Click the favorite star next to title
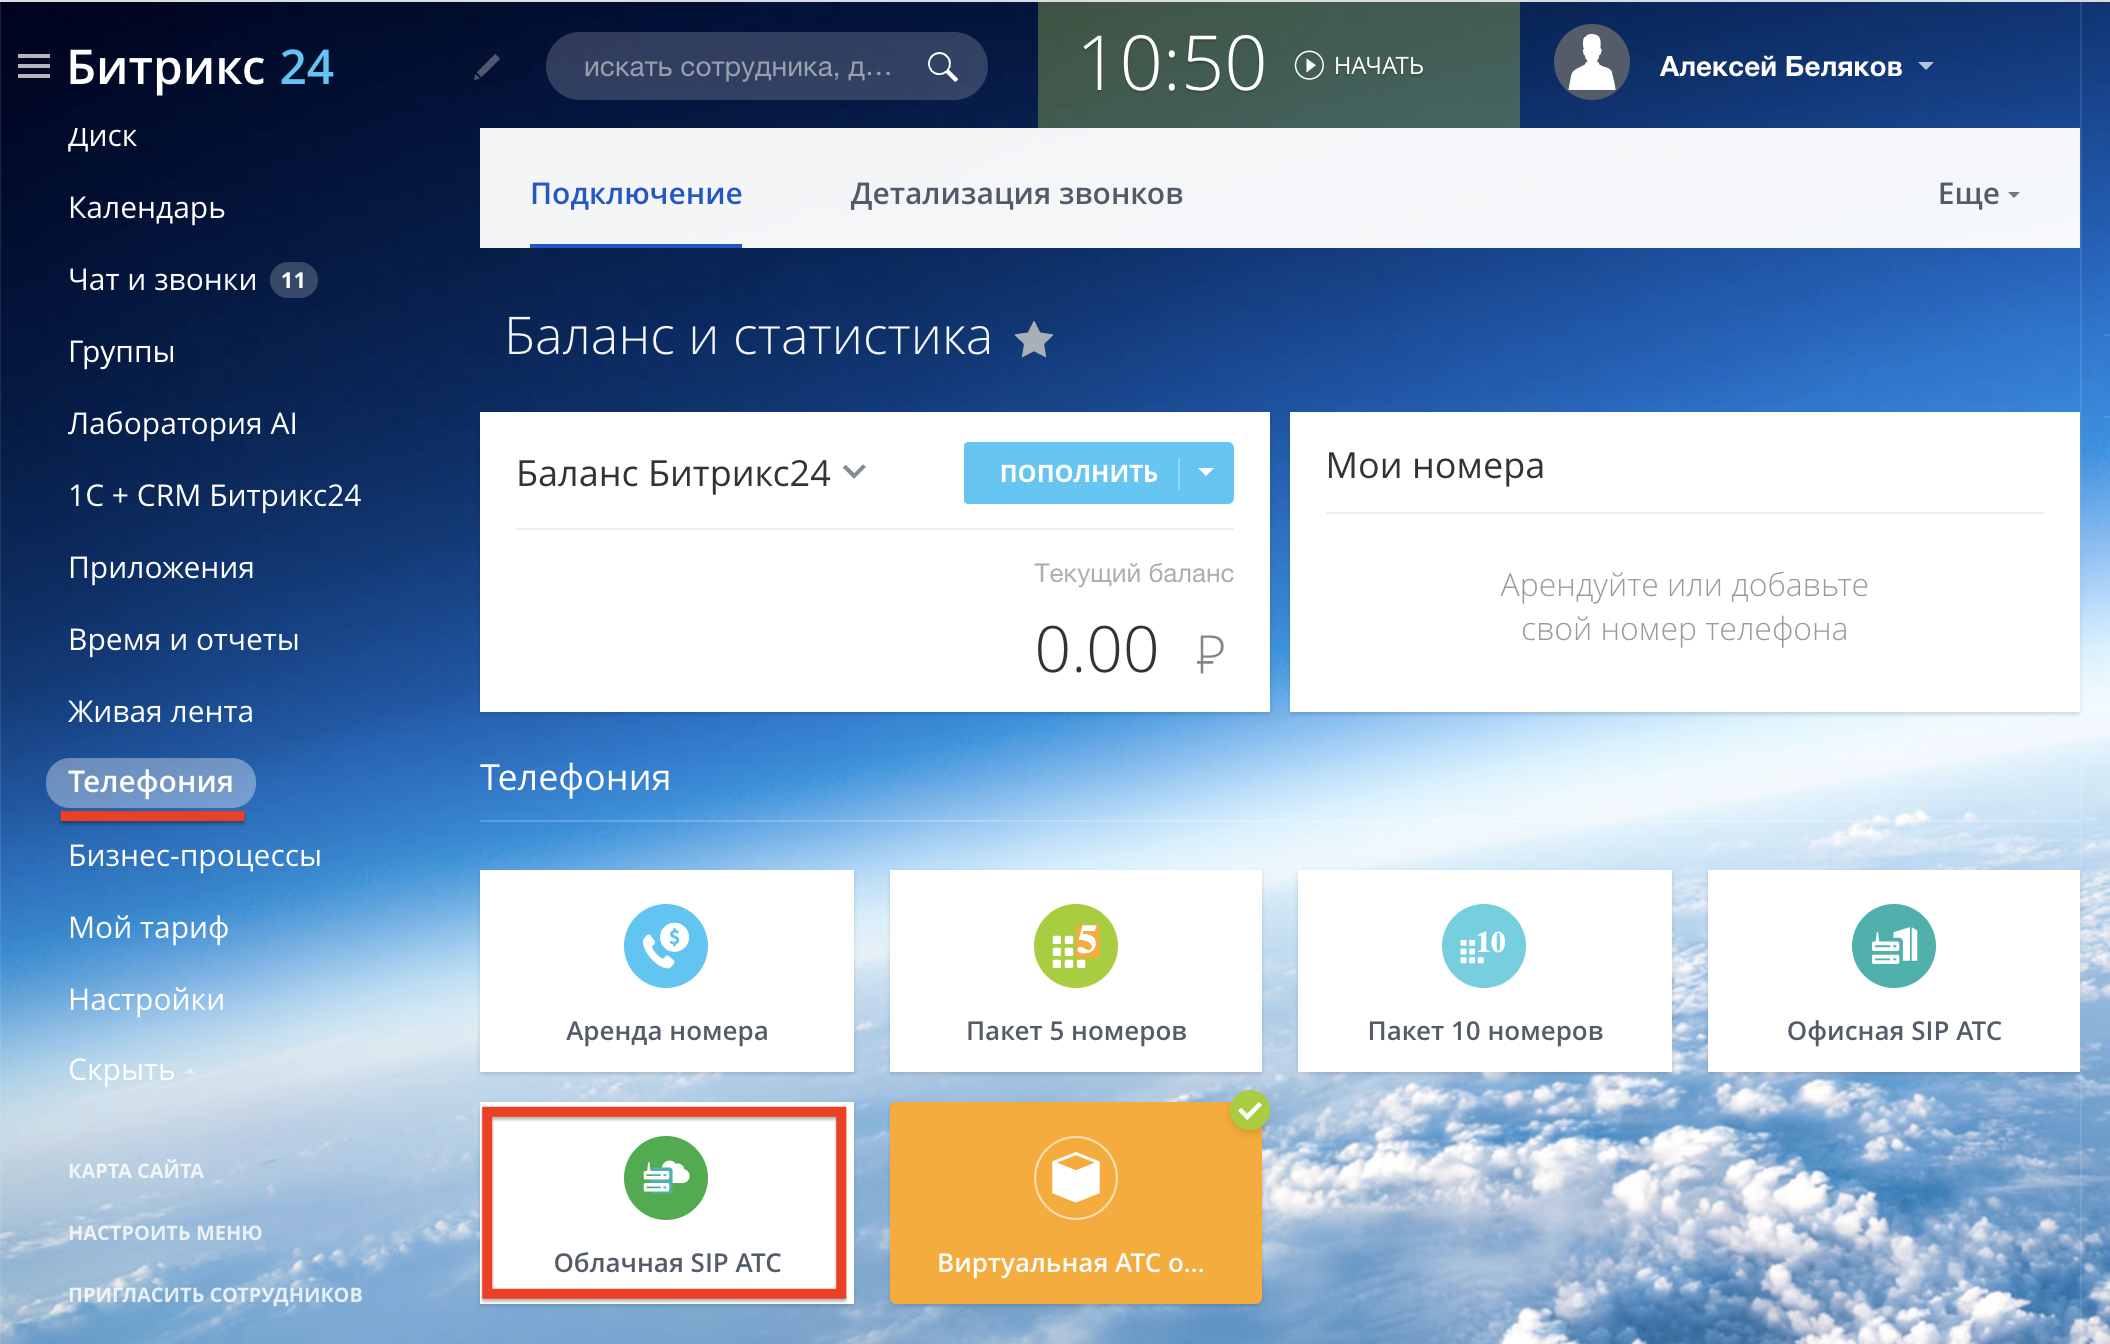This screenshot has width=2110, height=1344. (1034, 340)
